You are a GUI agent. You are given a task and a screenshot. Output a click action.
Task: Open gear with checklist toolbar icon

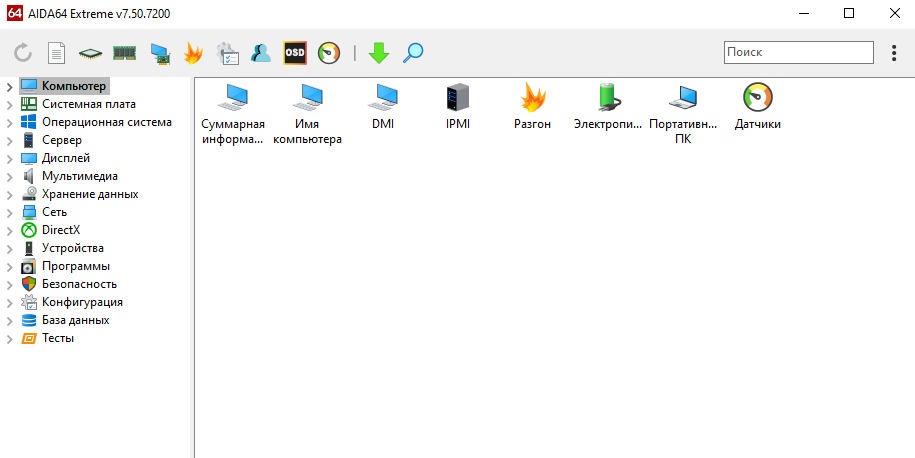pyautogui.click(x=227, y=53)
